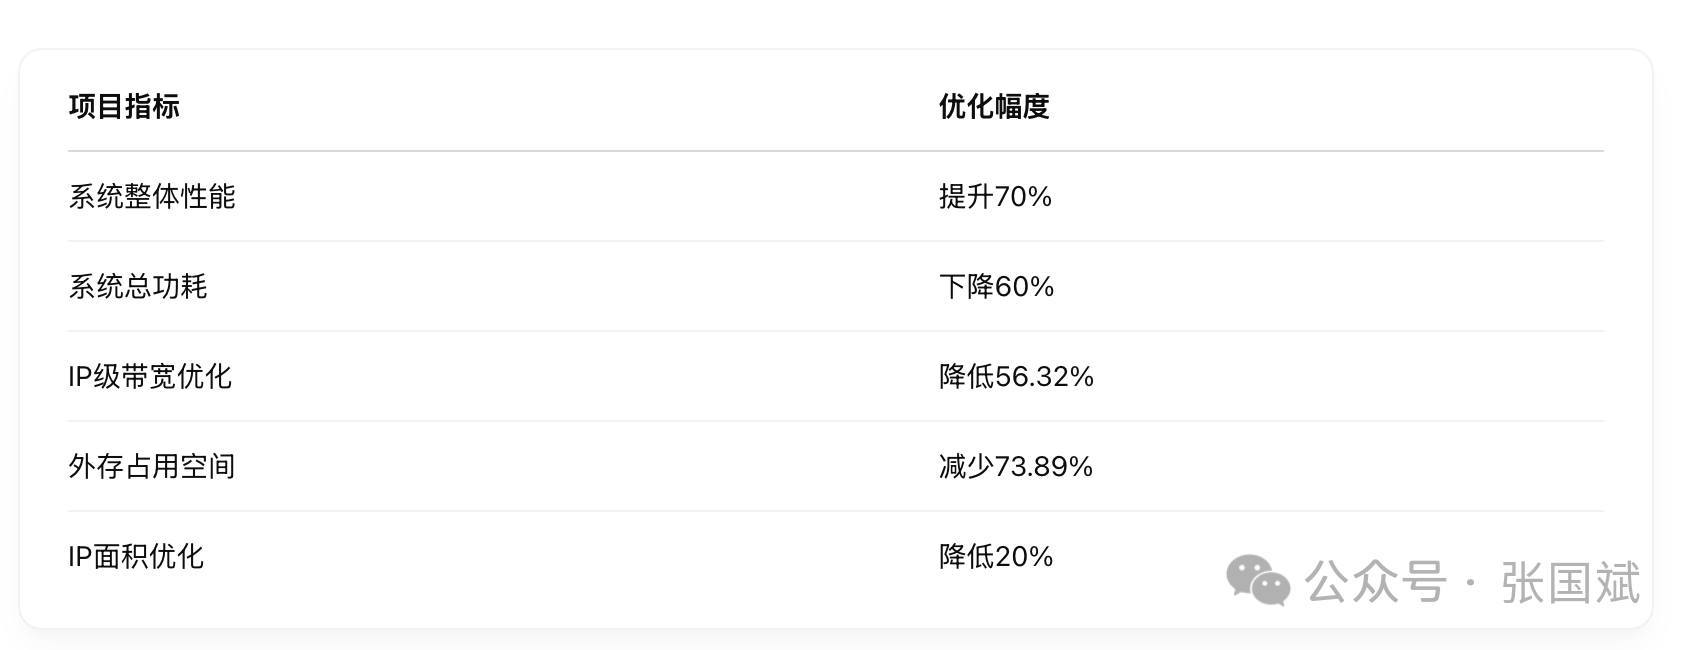Select the 项目指标 column header
This screenshot has height=650, width=1694.
[124, 106]
